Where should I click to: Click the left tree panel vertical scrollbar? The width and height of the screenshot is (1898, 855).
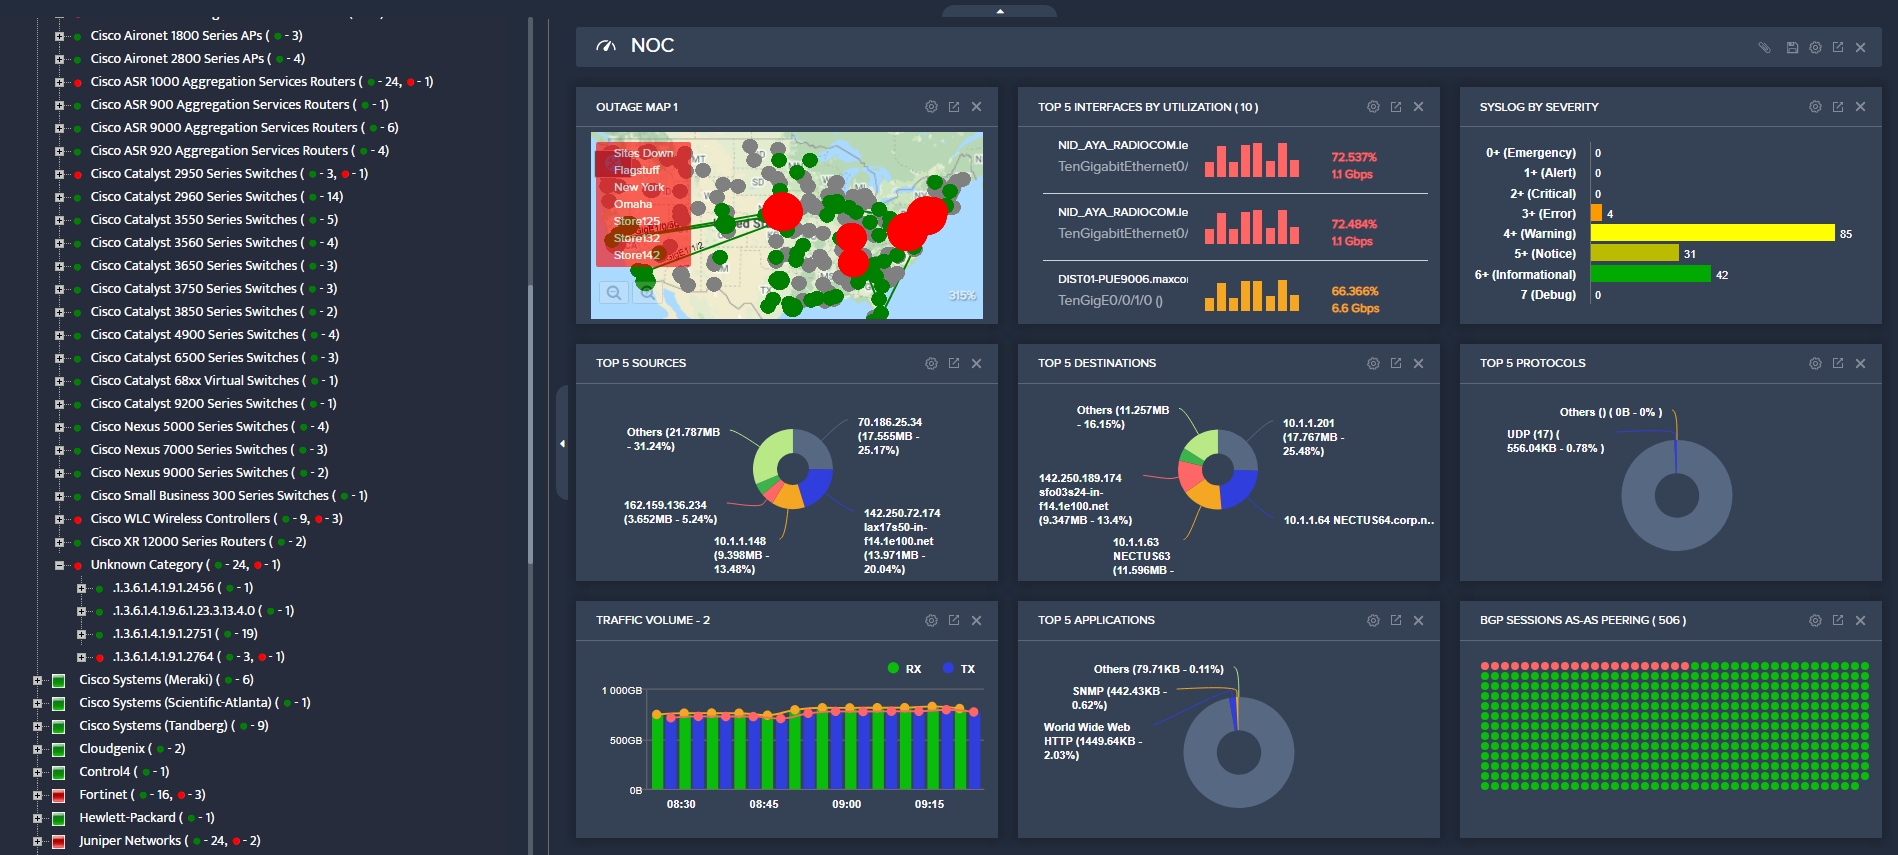[530, 425]
